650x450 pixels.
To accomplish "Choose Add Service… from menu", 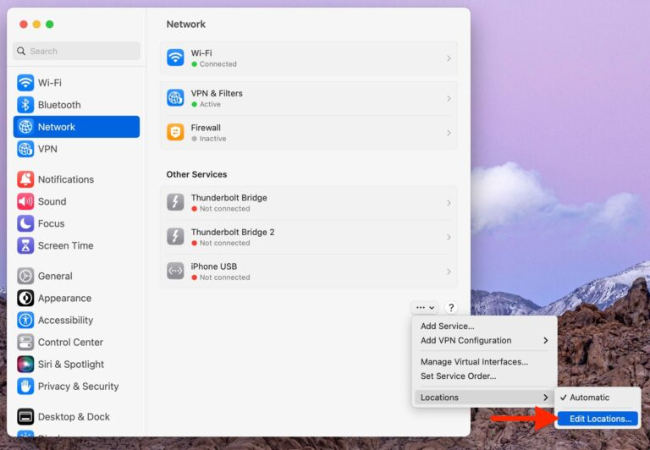I will [447, 326].
